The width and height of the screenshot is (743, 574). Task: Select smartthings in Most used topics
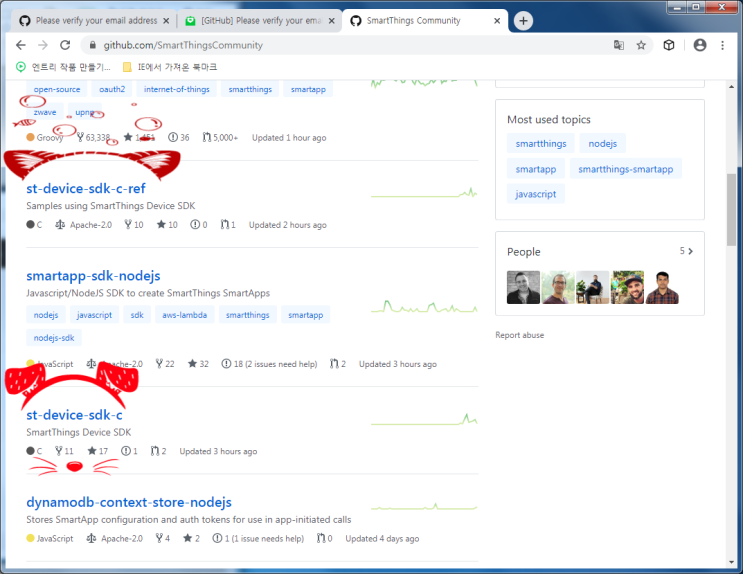(x=541, y=144)
